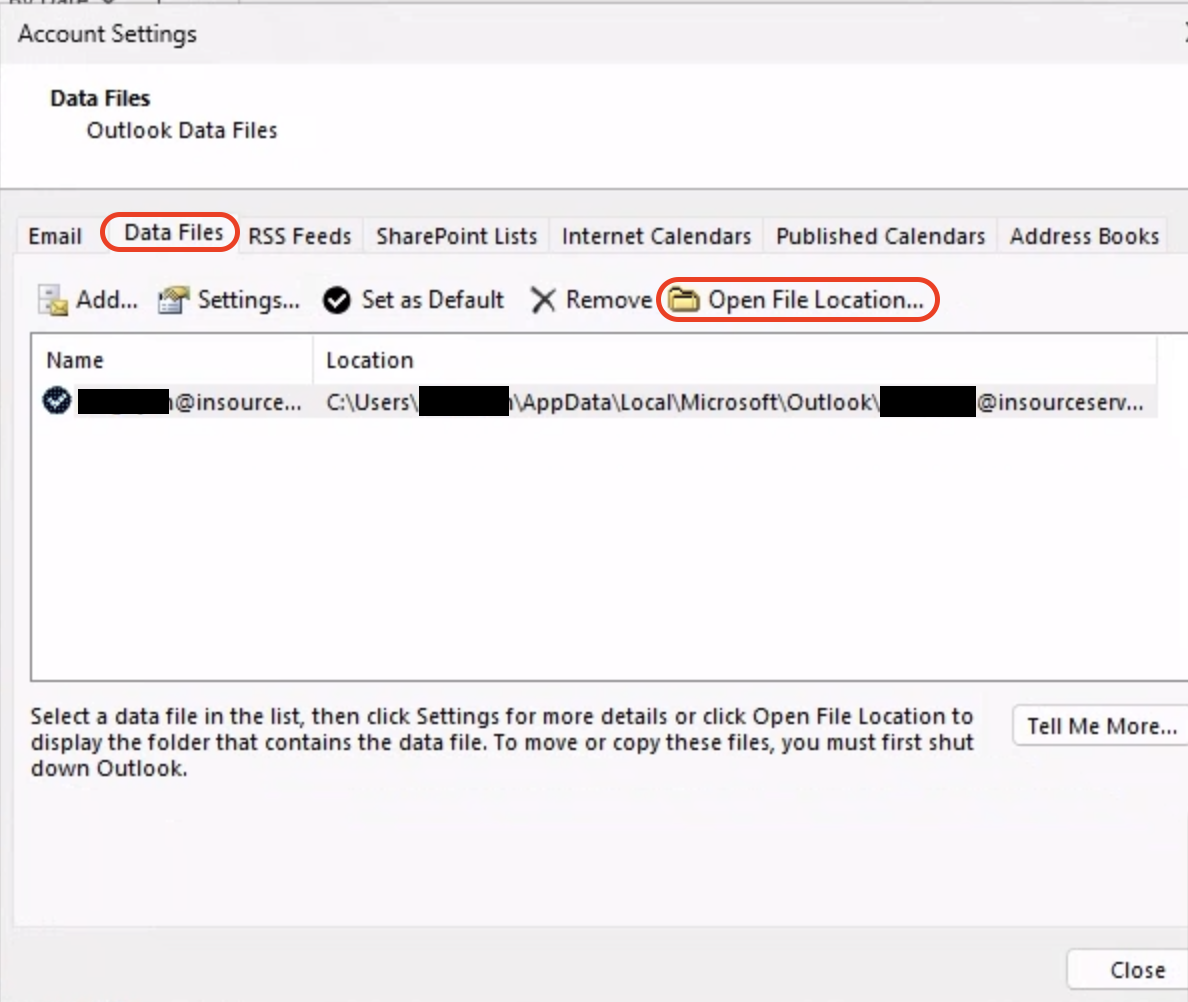Screen dimensions: 1188x1002
Task: Click the Tell Me More button
Action: 1102,726
